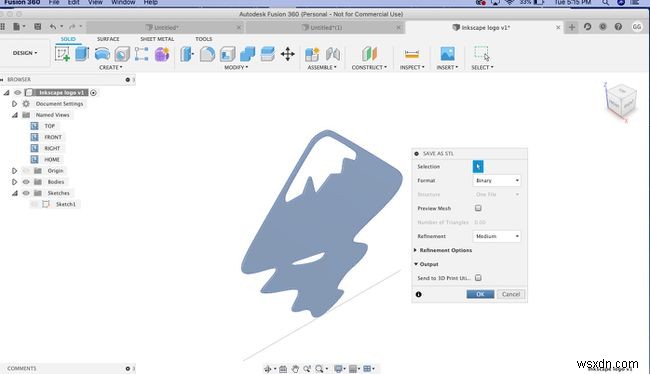Select the Move/Copy tool
Viewport: 650px width, 374px height.
click(287, 54)
